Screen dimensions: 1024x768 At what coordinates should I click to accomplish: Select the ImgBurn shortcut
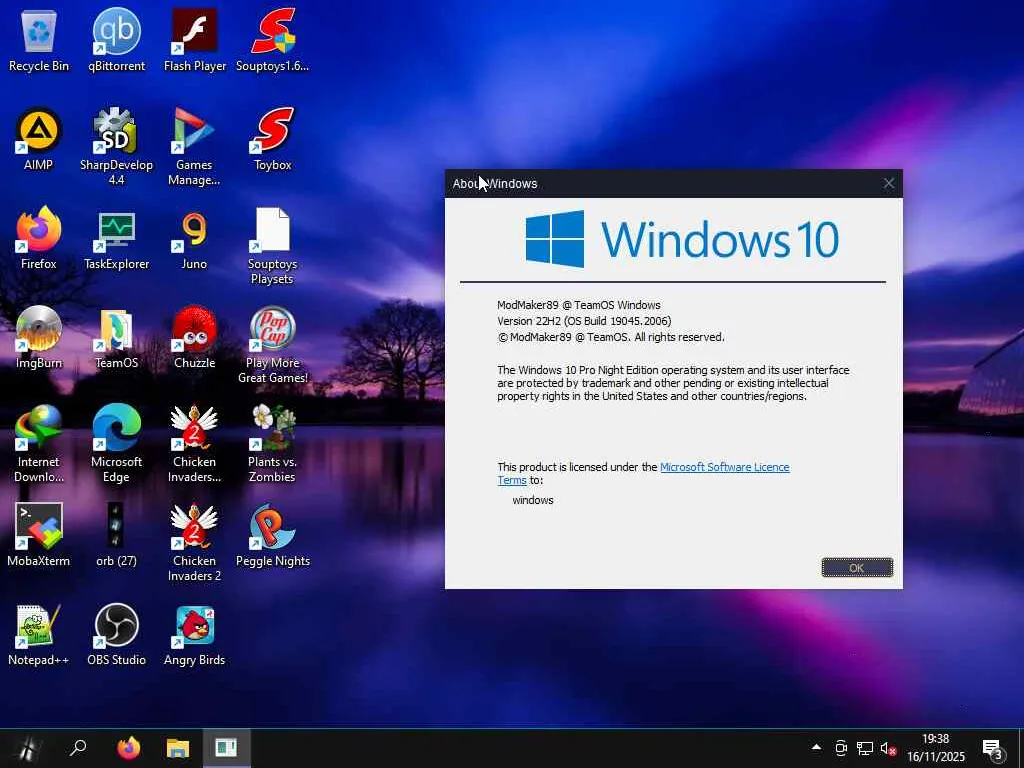coord(39,337)
